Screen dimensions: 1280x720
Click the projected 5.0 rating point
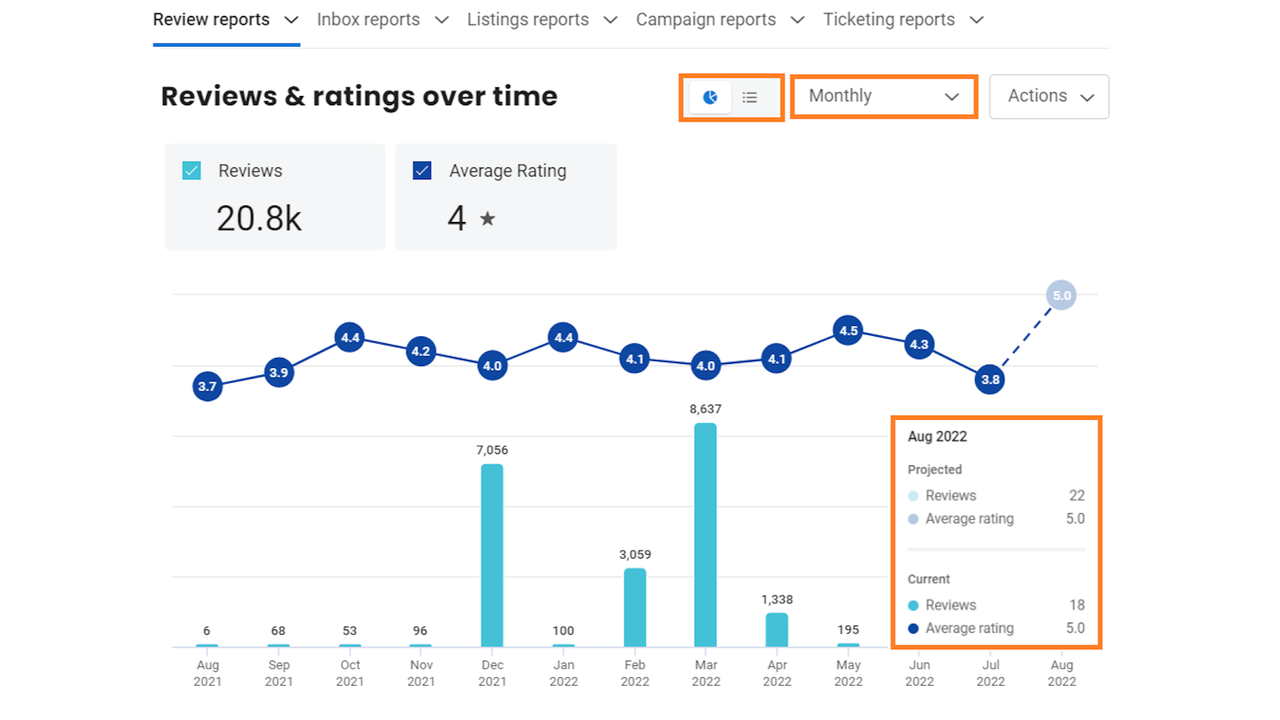click(1061, 295)
